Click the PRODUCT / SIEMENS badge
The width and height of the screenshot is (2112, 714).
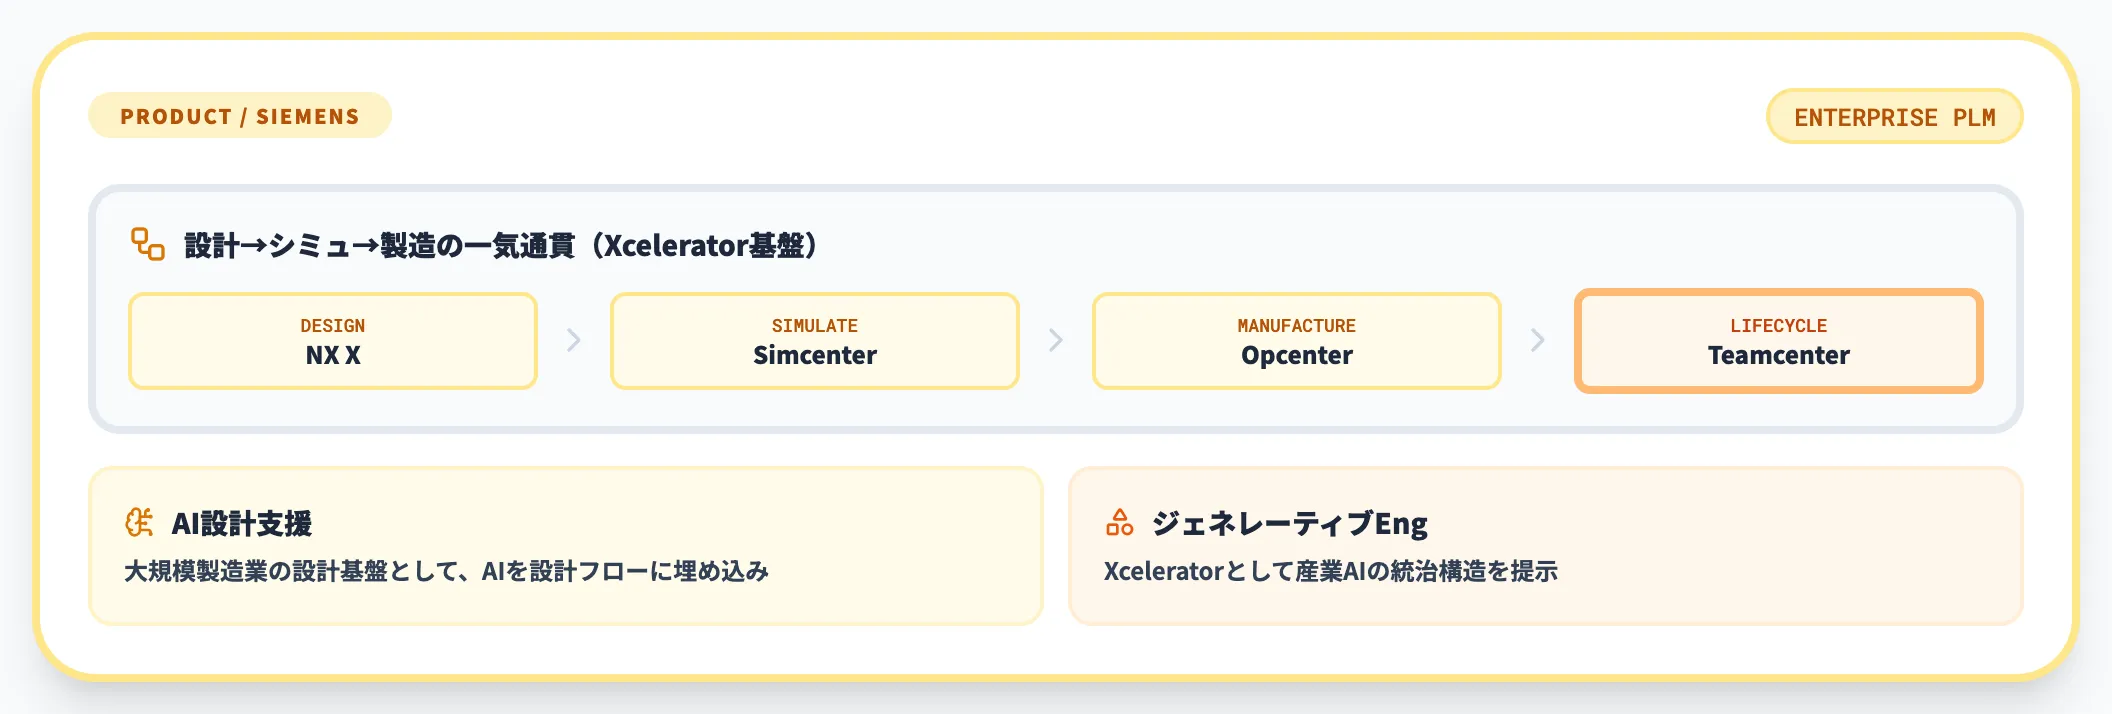coord(240,116)
